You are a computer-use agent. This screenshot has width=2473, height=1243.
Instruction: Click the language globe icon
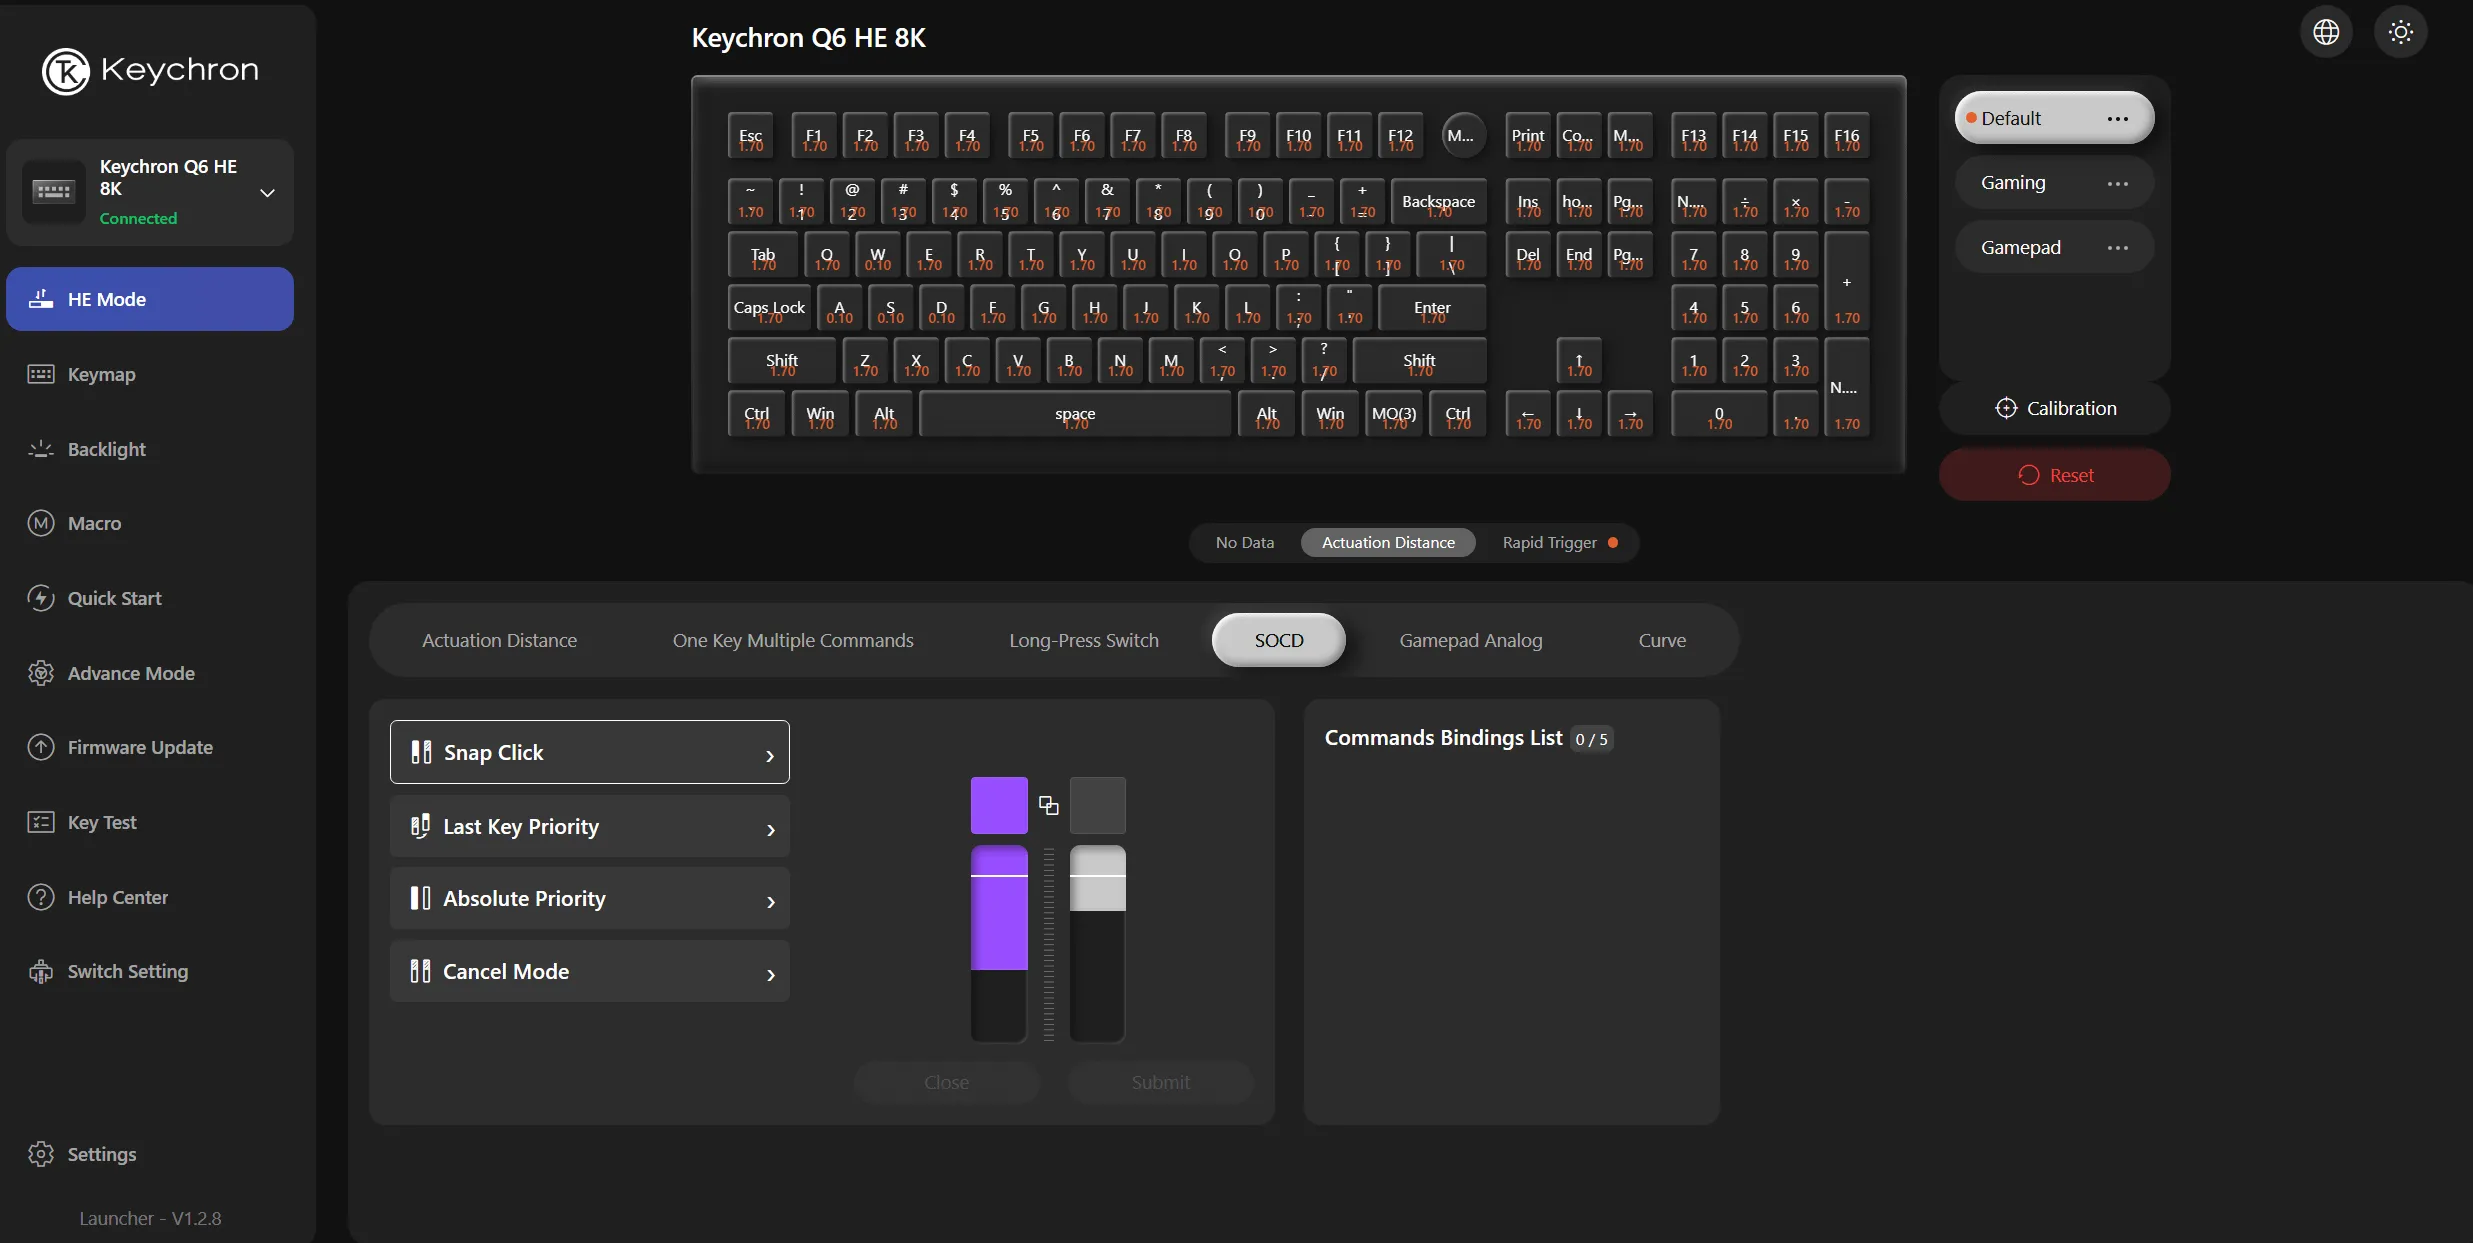click(x=2326, y=32)
